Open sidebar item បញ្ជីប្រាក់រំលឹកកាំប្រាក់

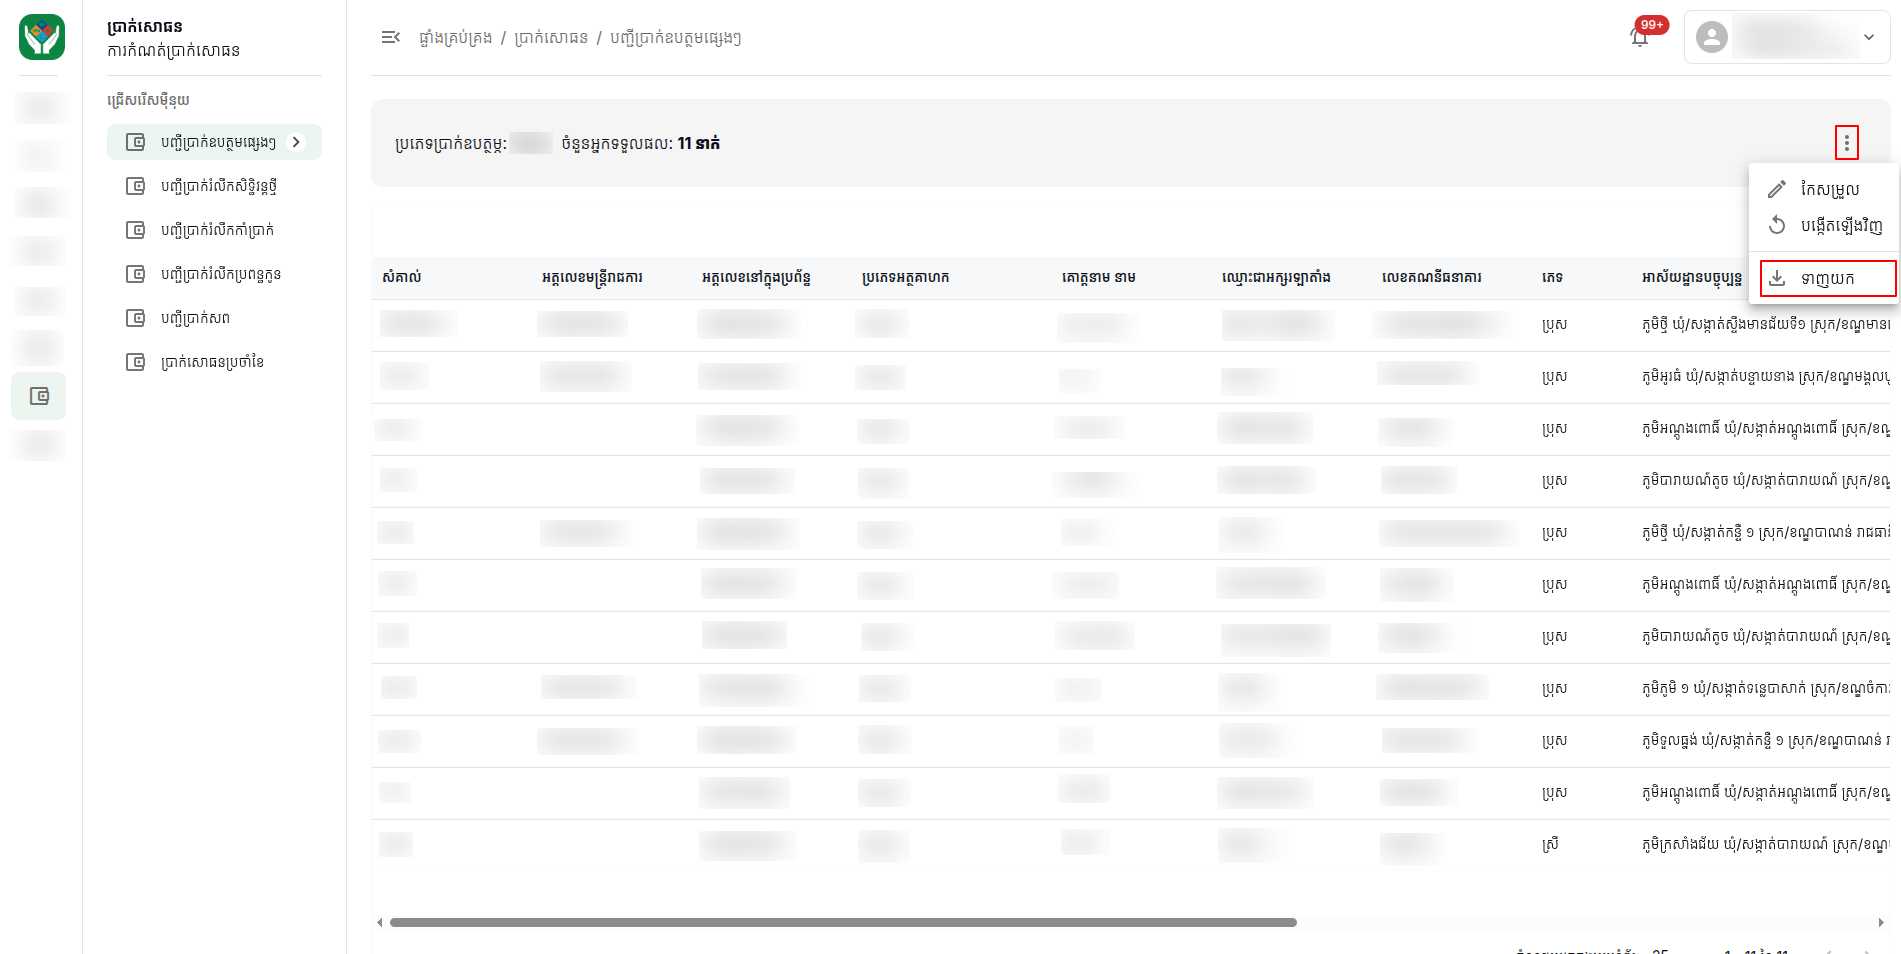[x=214, y=230]
